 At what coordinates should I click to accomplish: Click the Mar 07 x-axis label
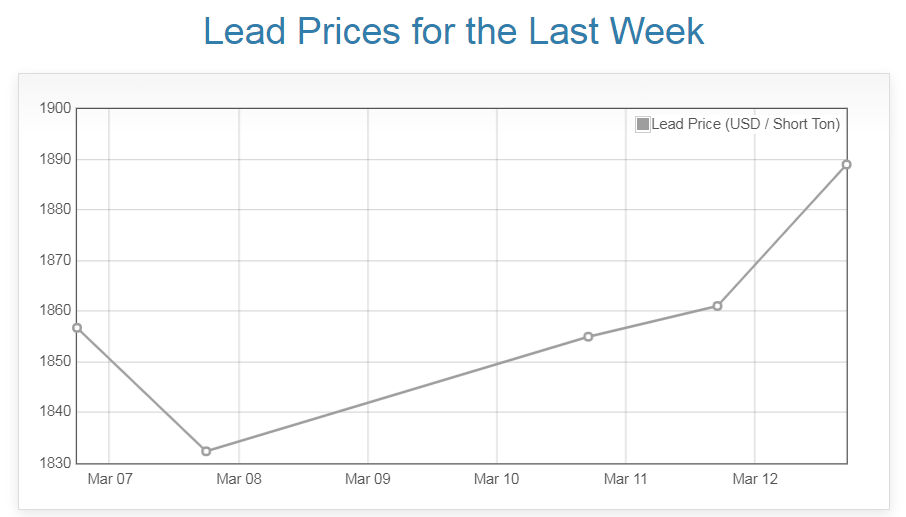pos(110,479)
